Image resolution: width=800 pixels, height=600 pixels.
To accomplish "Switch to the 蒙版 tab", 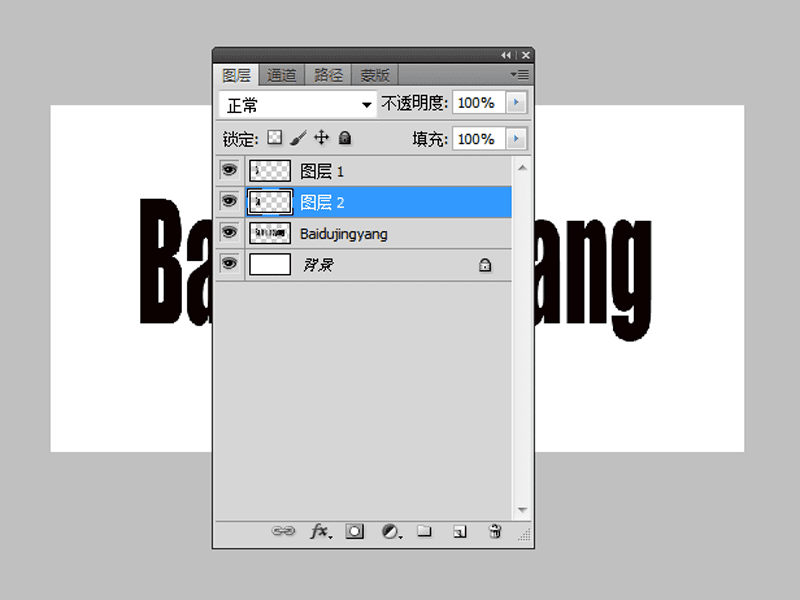I will click(x=374, y=76).
